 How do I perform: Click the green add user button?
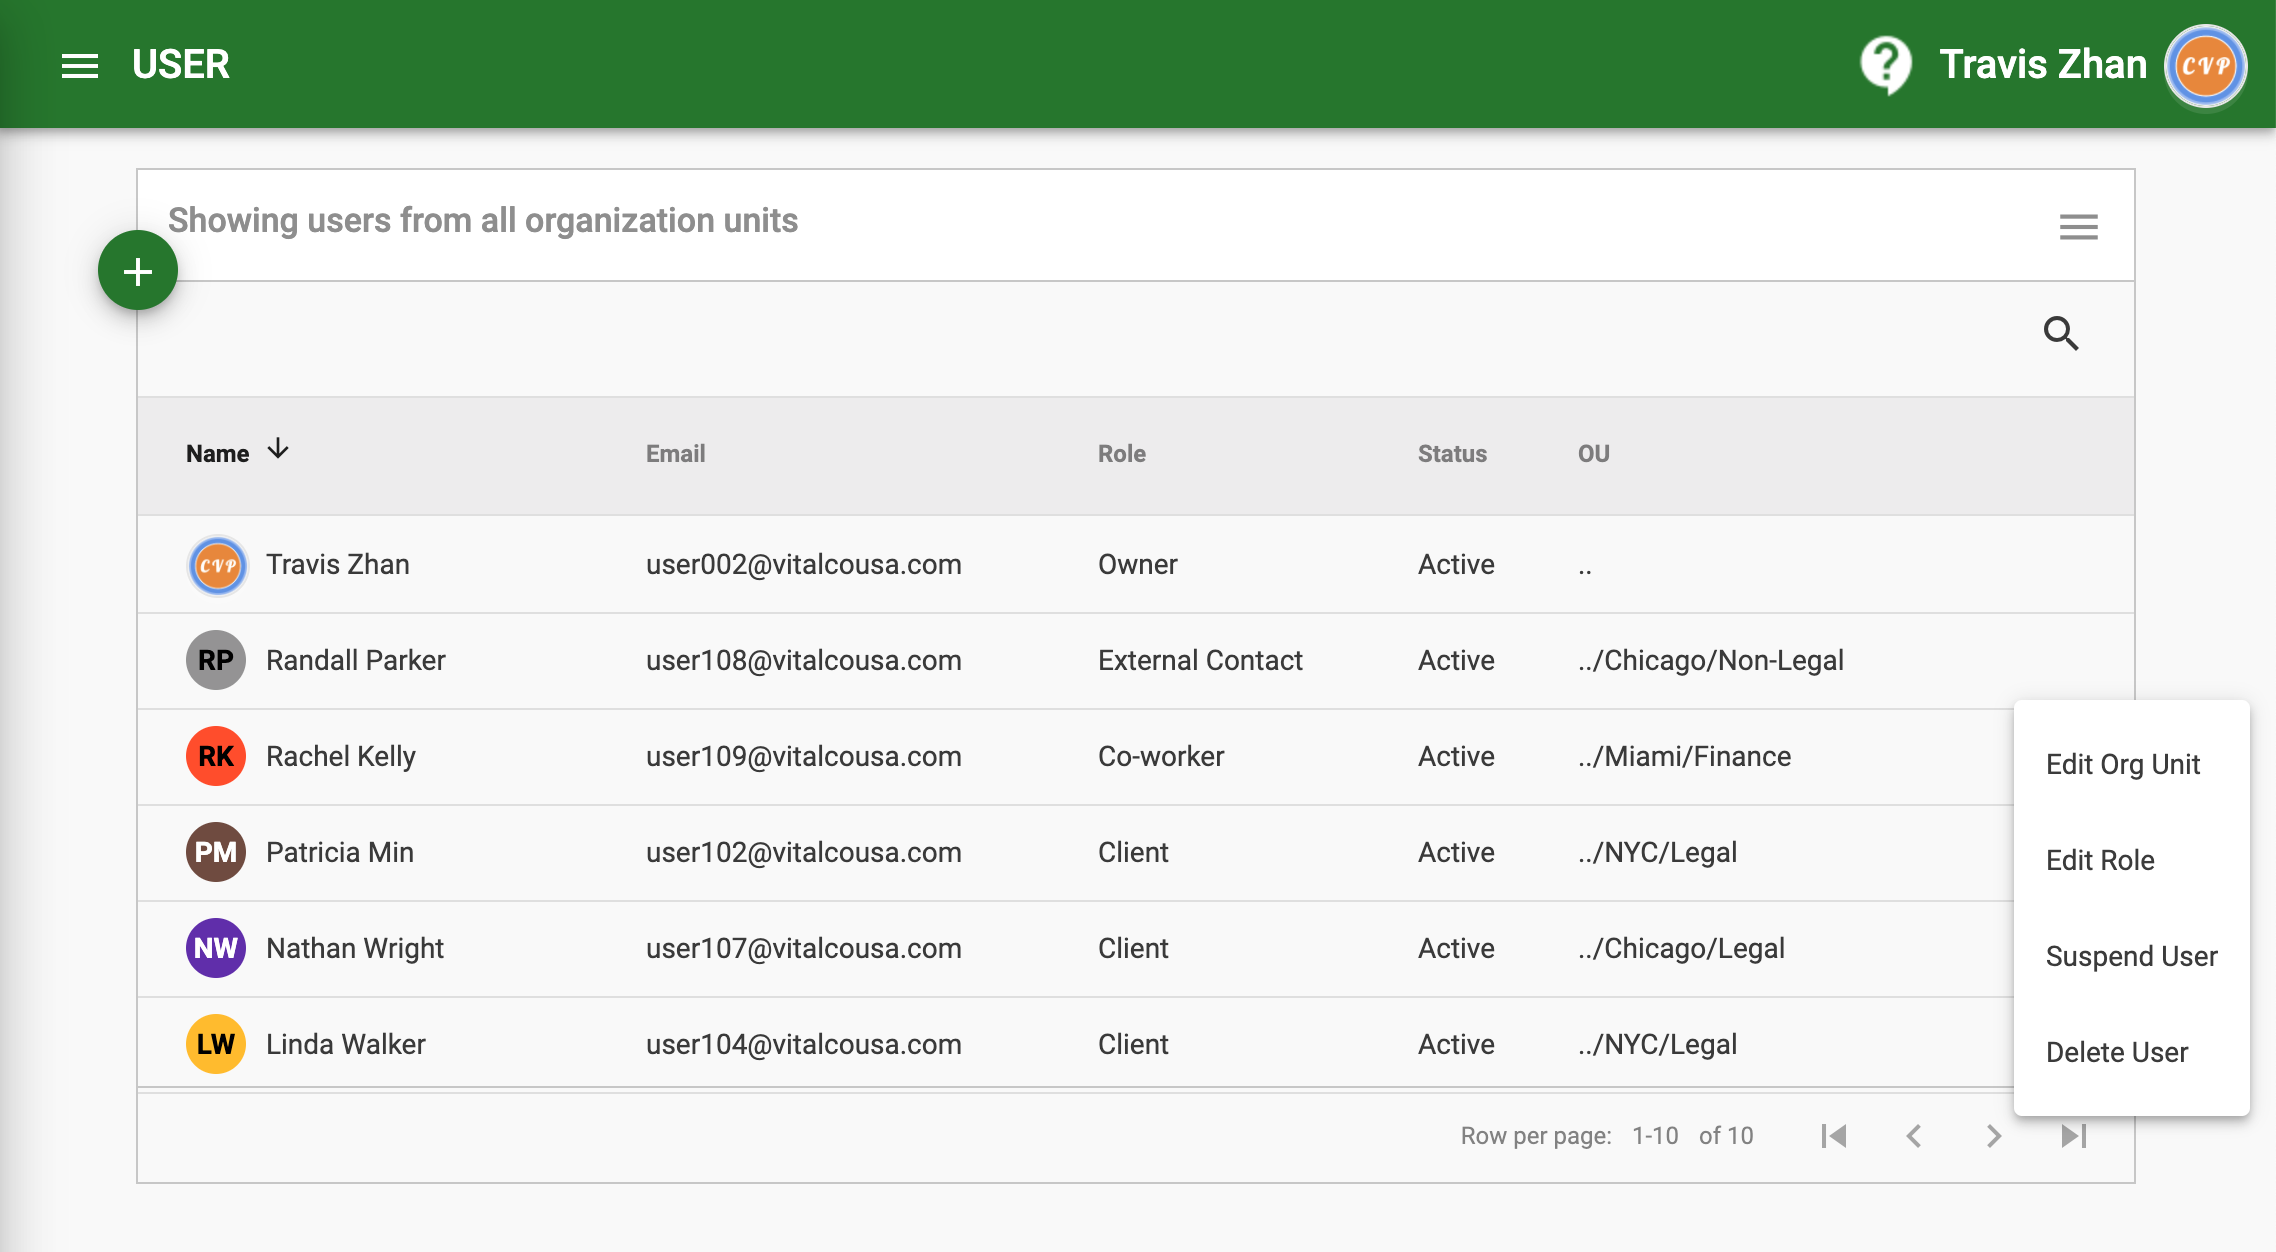click(138, 271)
